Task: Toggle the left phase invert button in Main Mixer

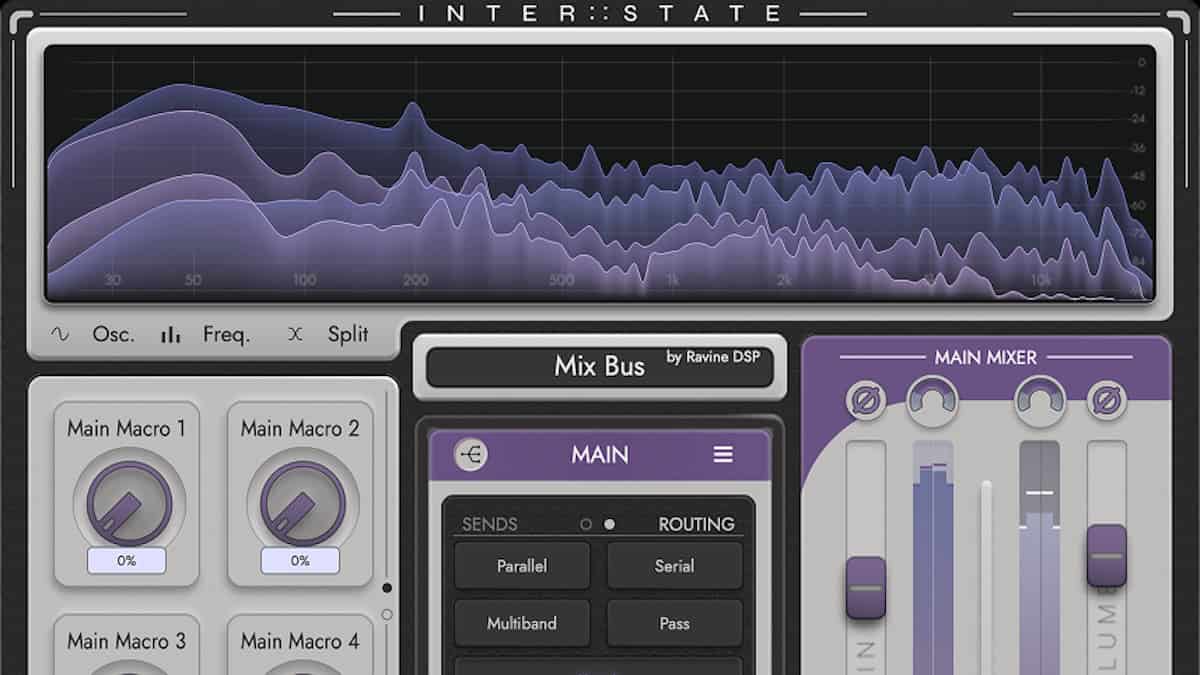Action: tap(866, 401)
